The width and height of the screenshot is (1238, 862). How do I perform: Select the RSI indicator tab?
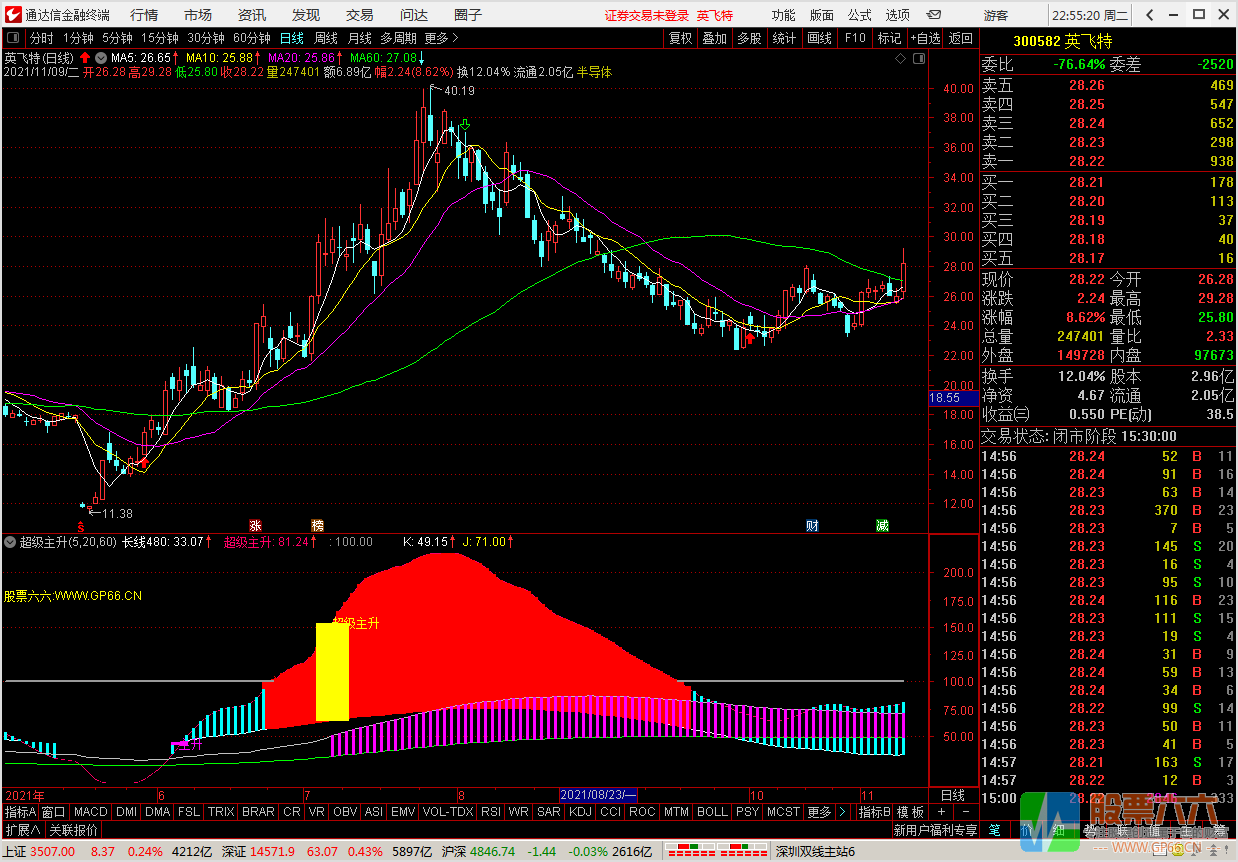coord(491,812)
